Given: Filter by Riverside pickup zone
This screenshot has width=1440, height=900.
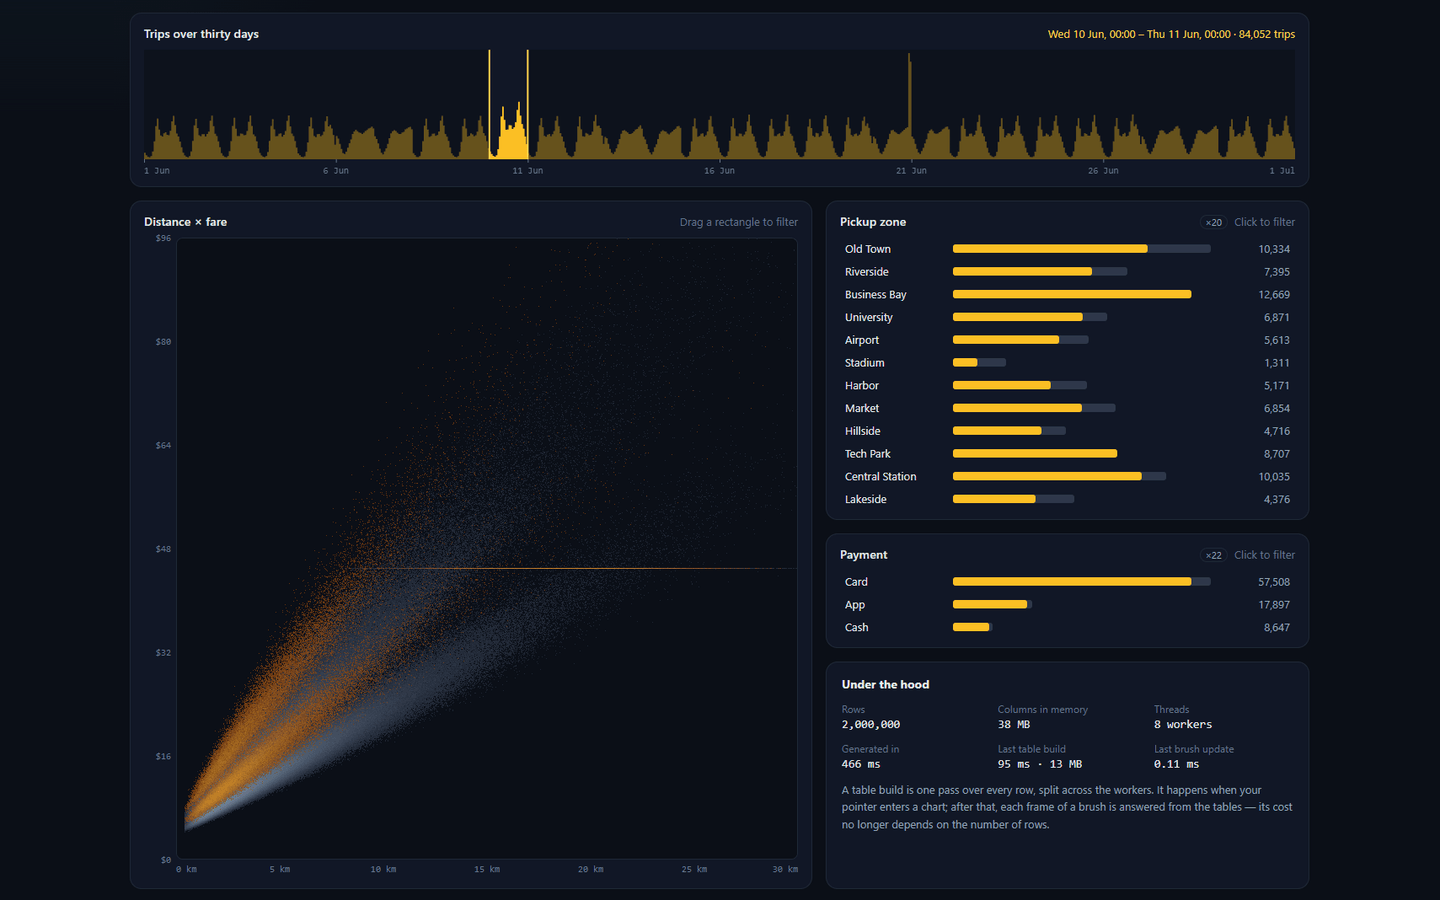Looking at the screenshot, I should point(1067,272).
